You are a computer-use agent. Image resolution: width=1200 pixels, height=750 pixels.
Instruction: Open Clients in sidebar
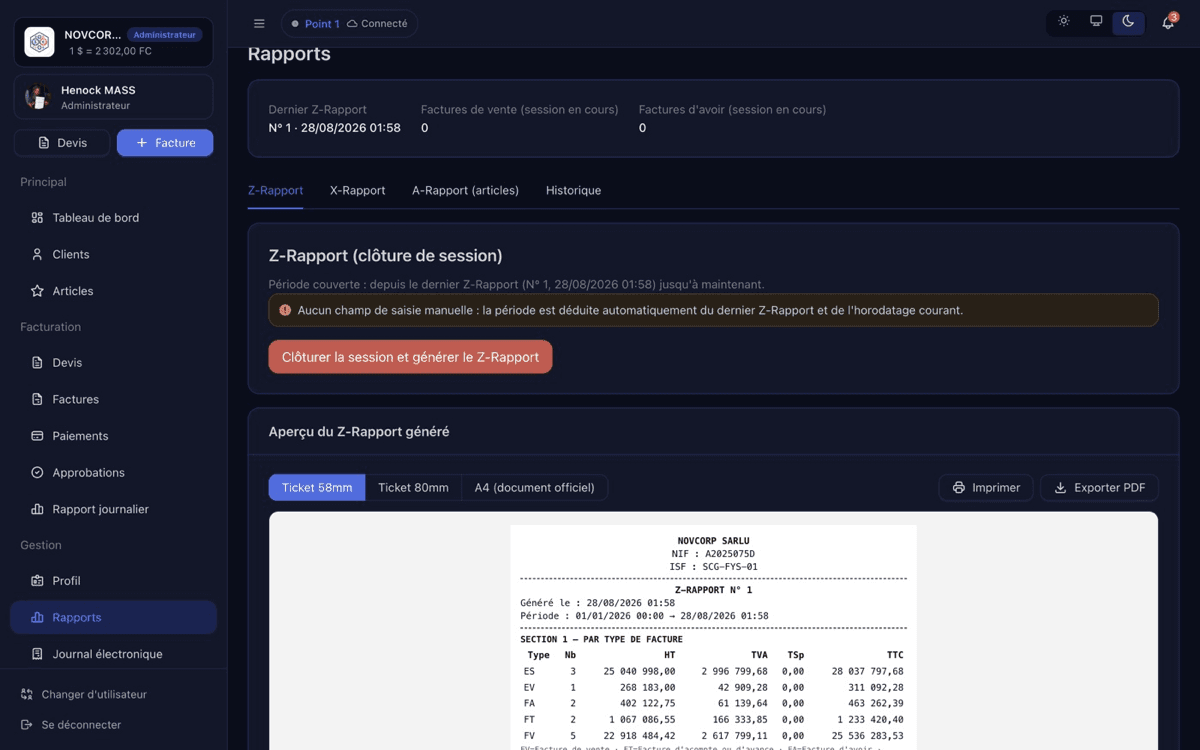point(113,255)
